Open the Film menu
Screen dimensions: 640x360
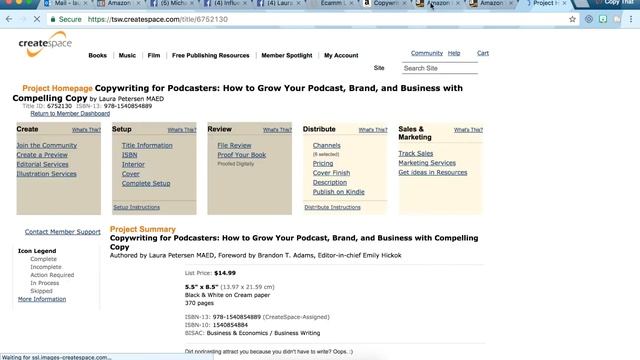tap(154, 56)
